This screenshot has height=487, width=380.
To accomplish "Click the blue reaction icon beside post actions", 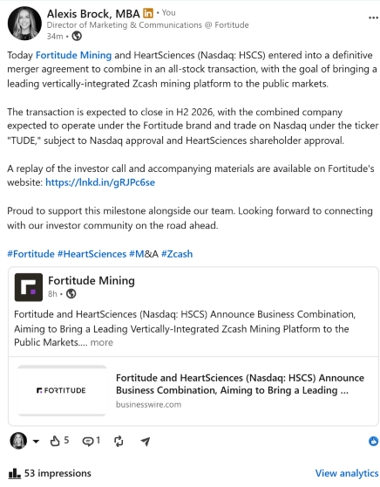I will pos(373,441).
